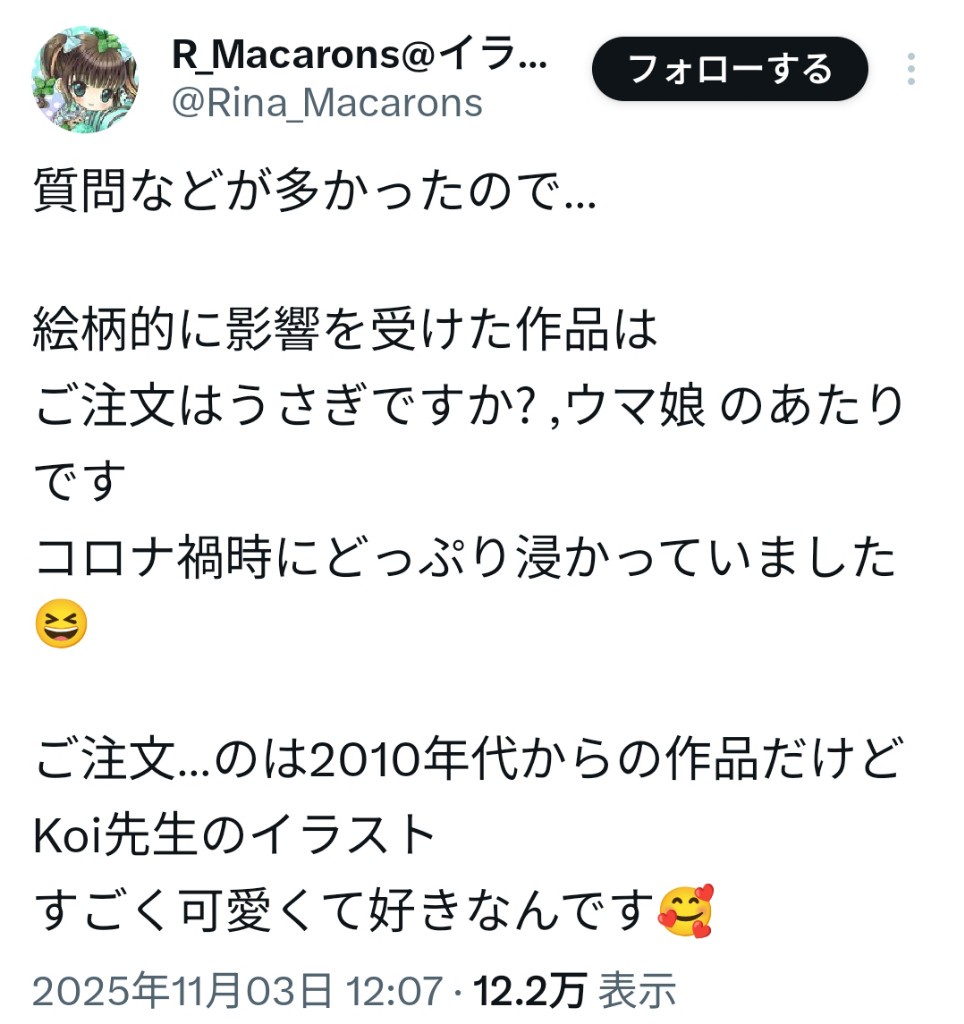Click the line mentioning 2010年代からの作品
The image size is (964, 1024).
coord(468,759)
